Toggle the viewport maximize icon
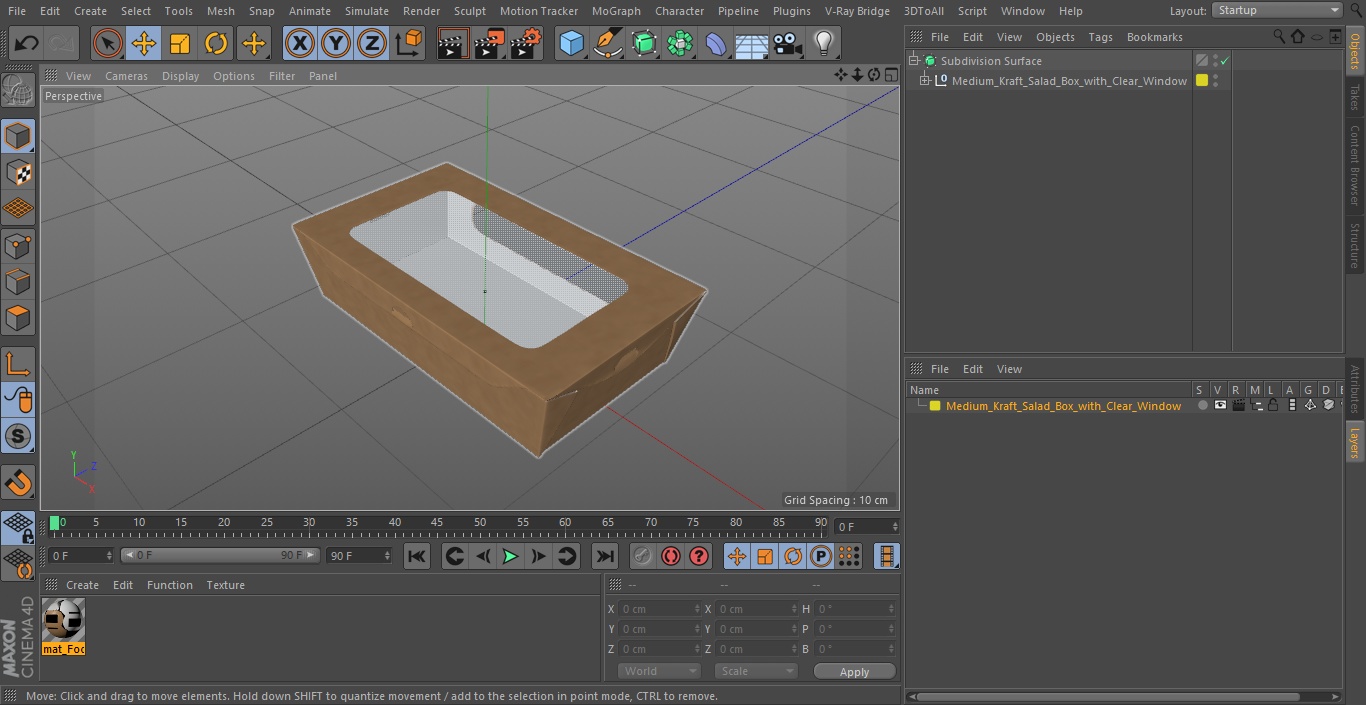 coord(890,75)
